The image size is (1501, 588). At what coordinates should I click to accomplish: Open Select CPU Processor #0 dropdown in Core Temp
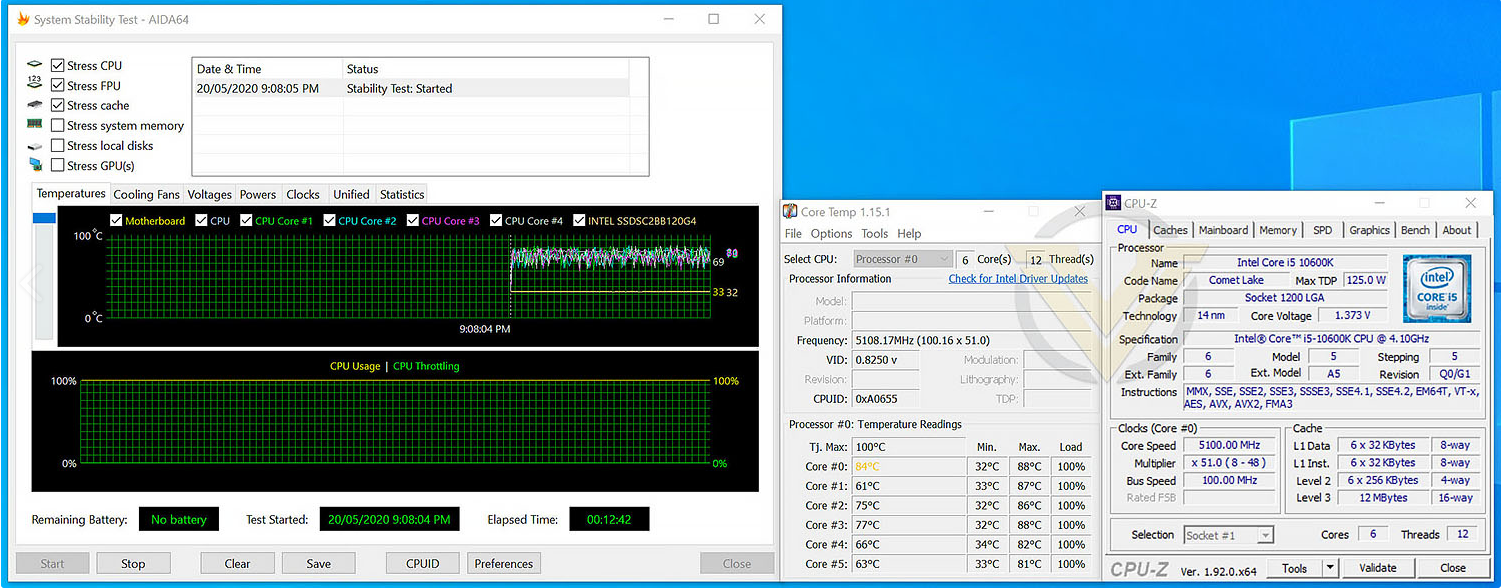(x=902, y=259)
